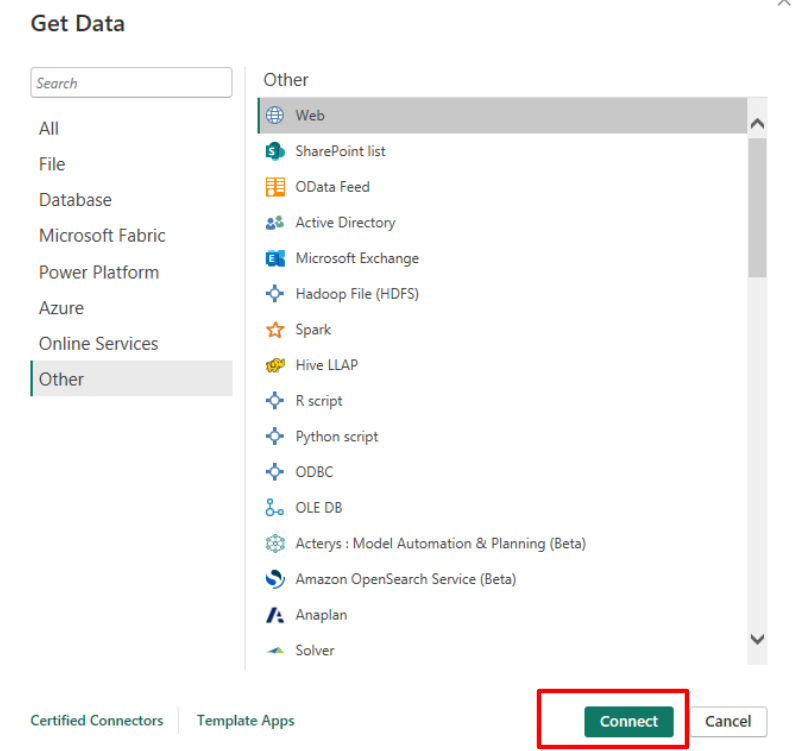Pick Acterys : Model Automation & Planning text

(441, 544)
